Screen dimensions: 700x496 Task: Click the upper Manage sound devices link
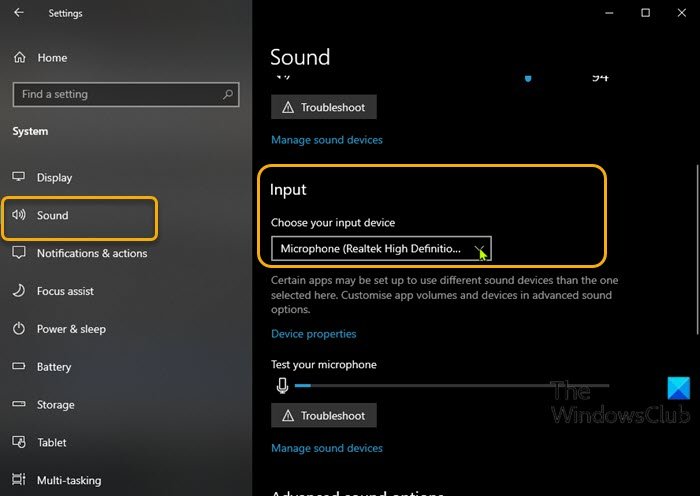326,140
